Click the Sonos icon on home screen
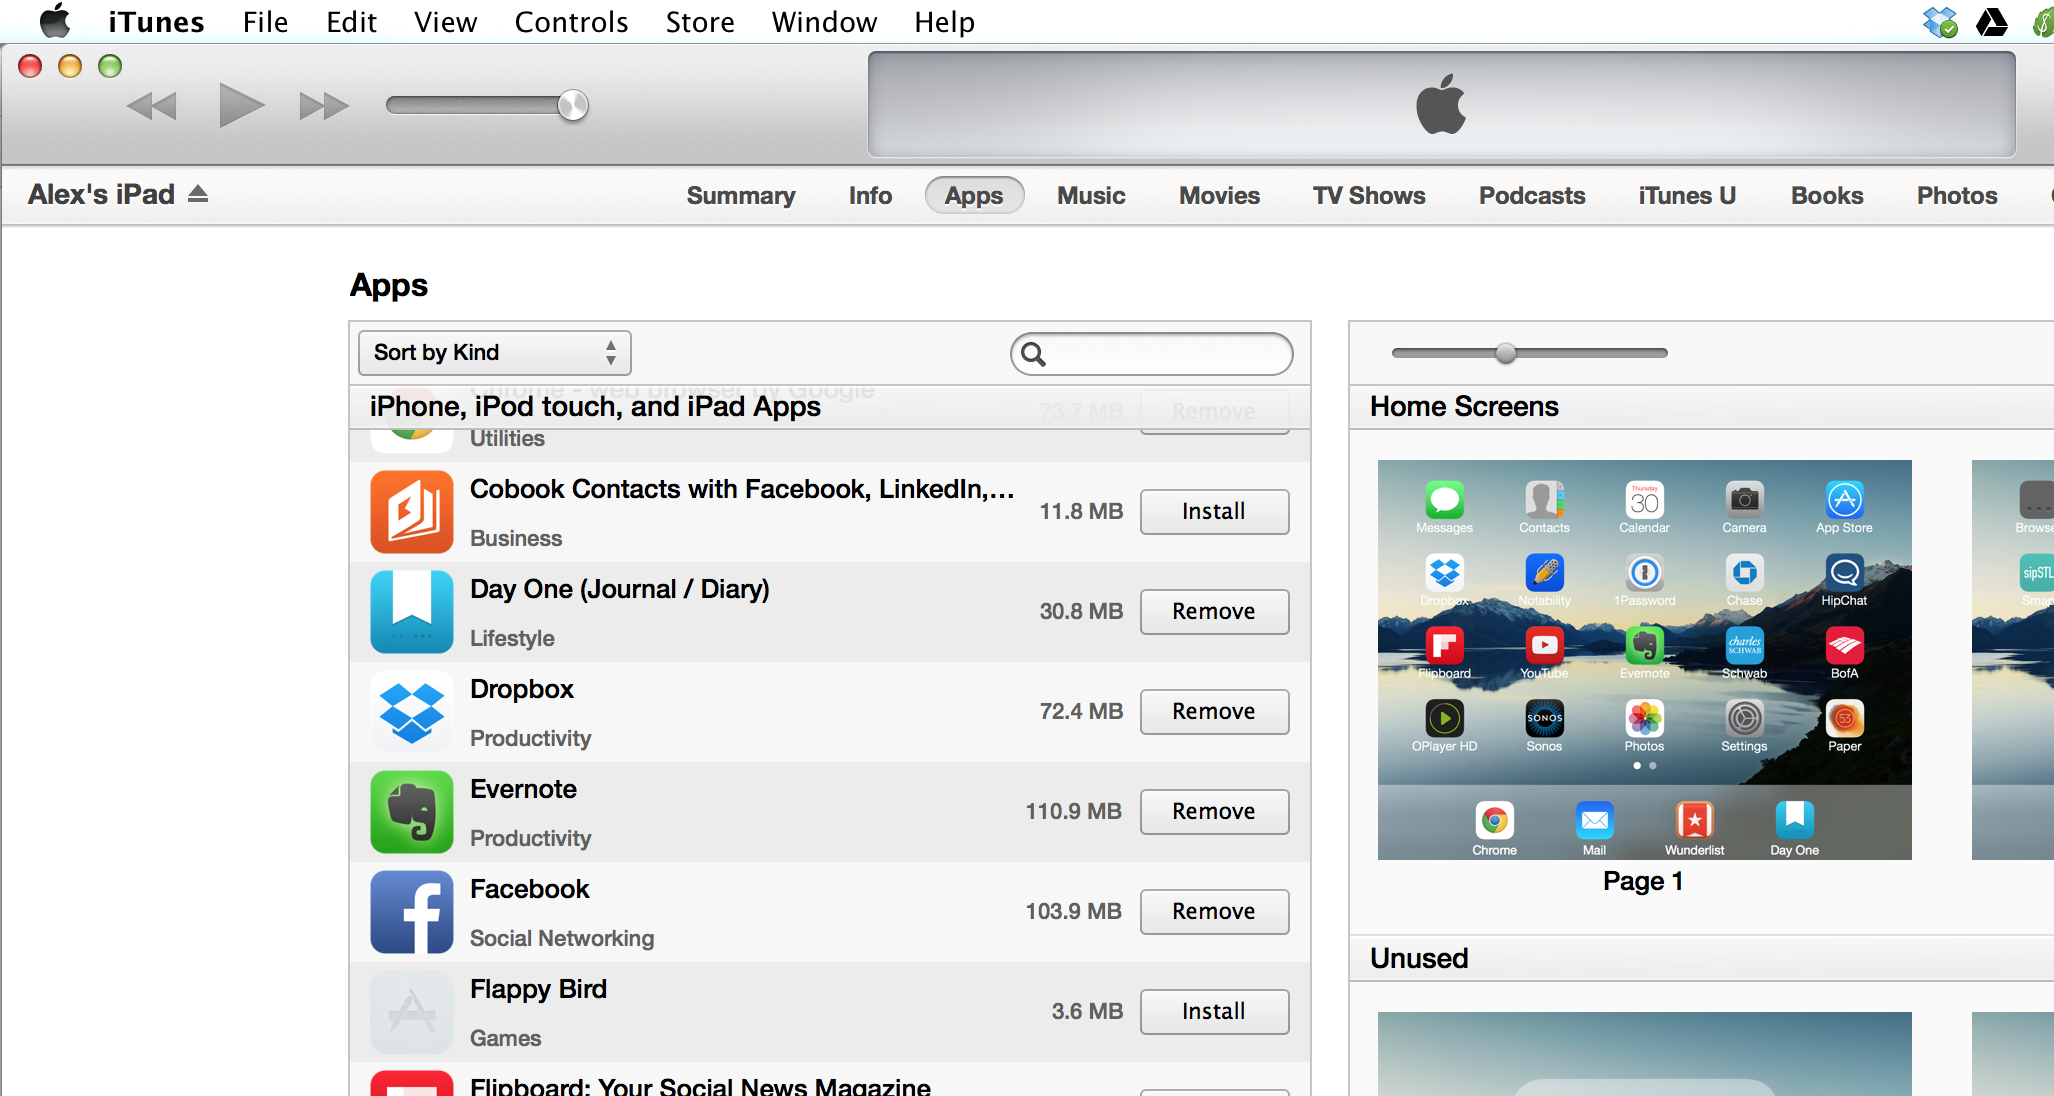 [1544, 719]
